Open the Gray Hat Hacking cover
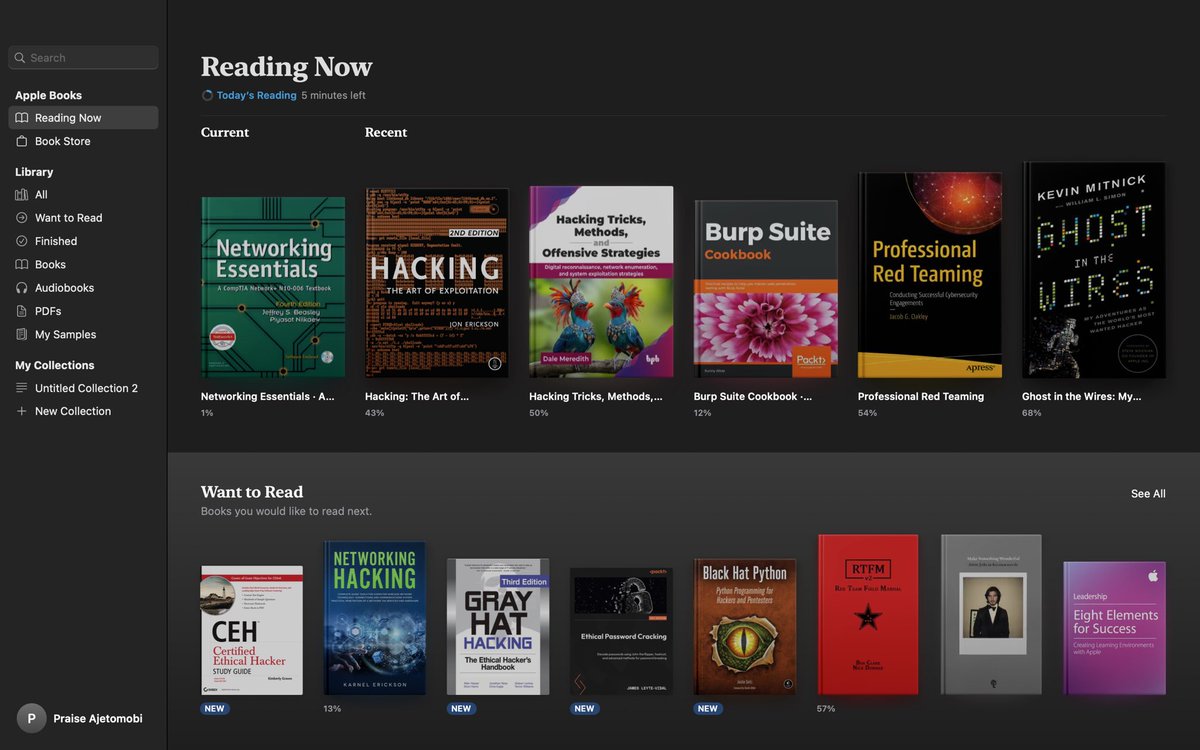Viewport: 1200px width, 750px height. pyautogui.click(x=498, y=626)
